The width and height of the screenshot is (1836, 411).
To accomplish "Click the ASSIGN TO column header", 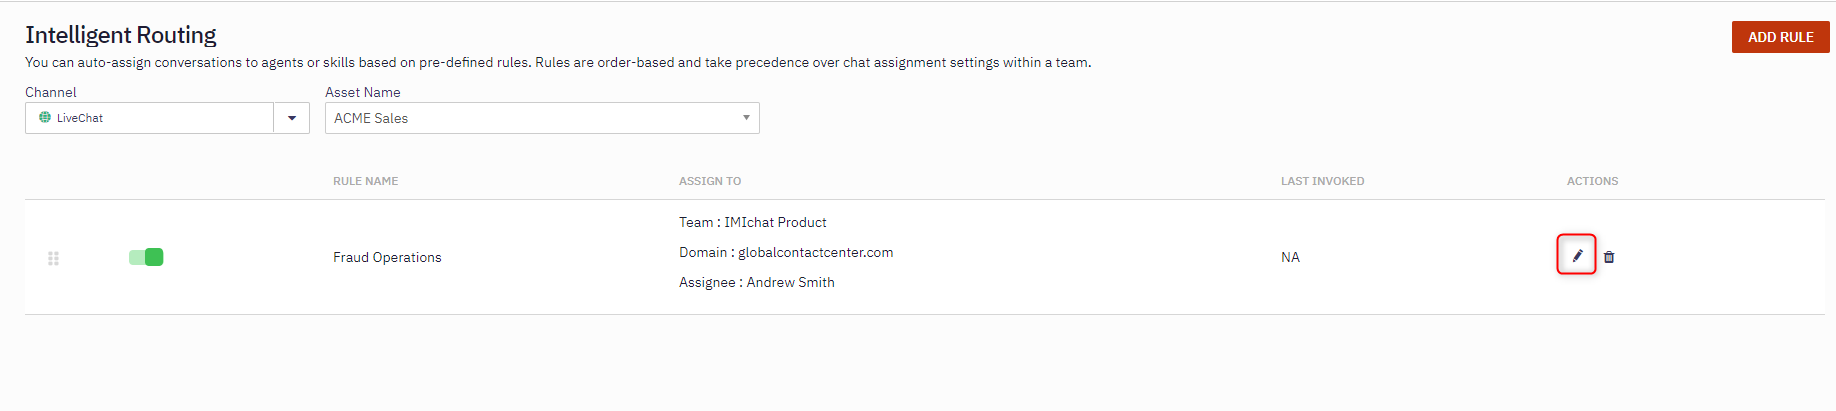I will pos(710,181).
